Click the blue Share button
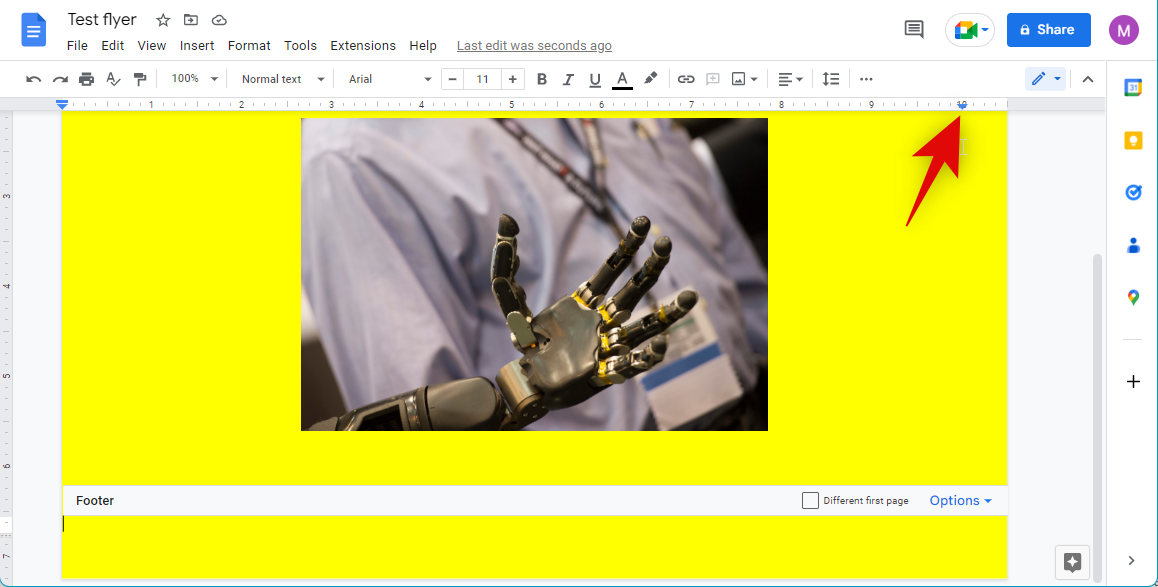Image resolution: width=1158 pixels, height=587 pixels. coord(1048,30)
